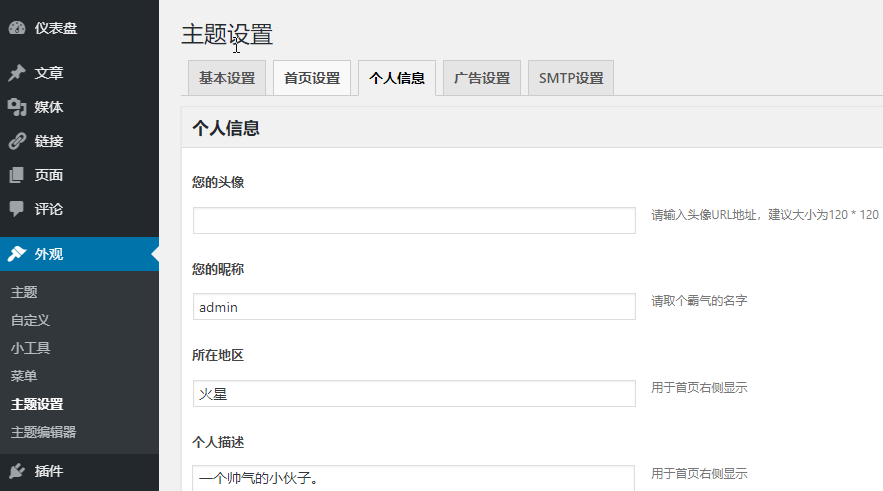Image resolution: width=883 pixels, height=491 pixels.
Task: Open 主题 under the Appearance submenu
Action: coord(24,292)
